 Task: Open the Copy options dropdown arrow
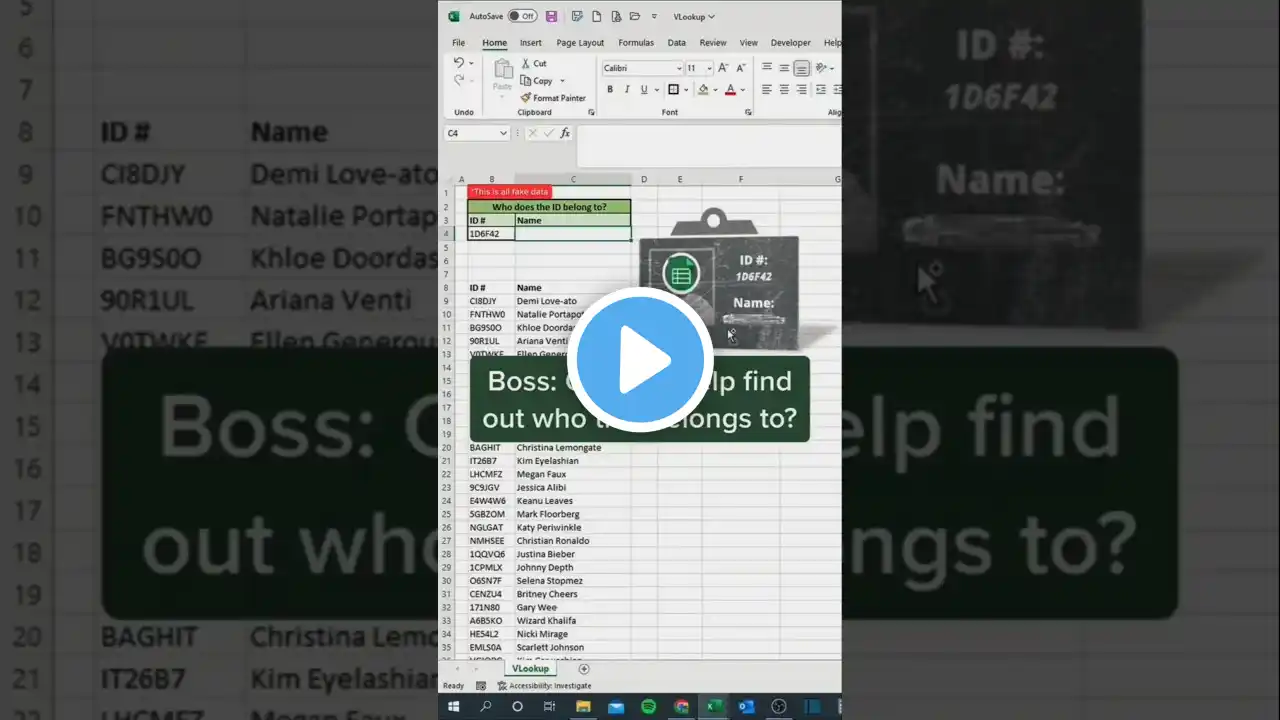562,81
